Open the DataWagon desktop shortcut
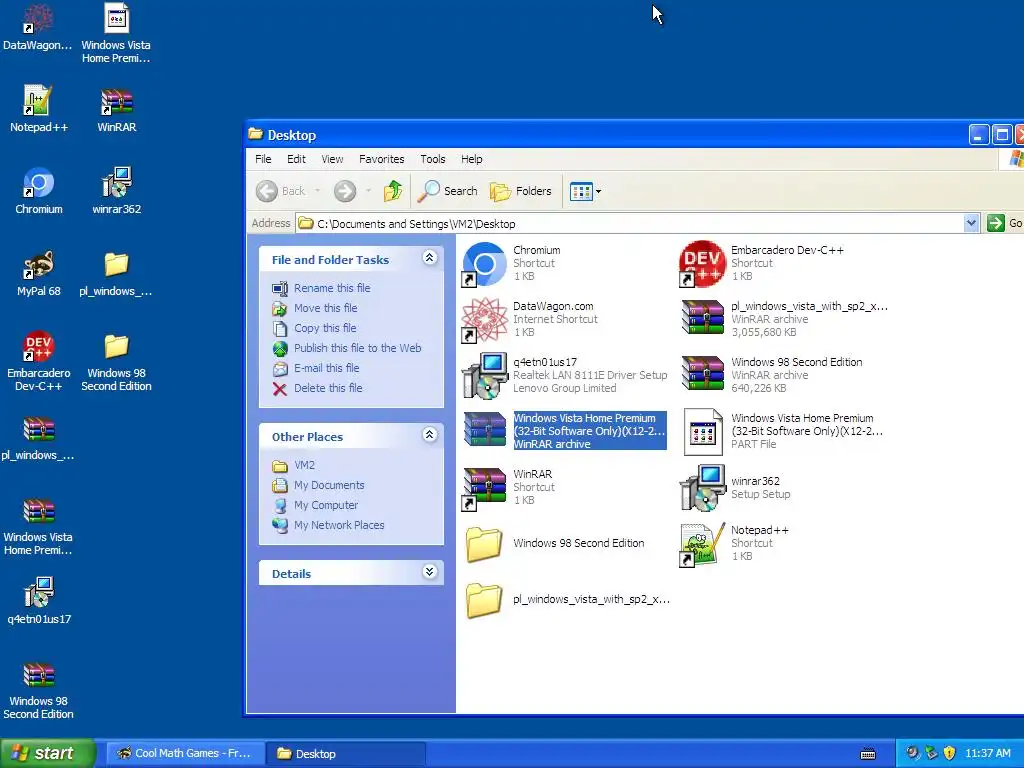This screenshot has height=768, width=1024. 38,27
